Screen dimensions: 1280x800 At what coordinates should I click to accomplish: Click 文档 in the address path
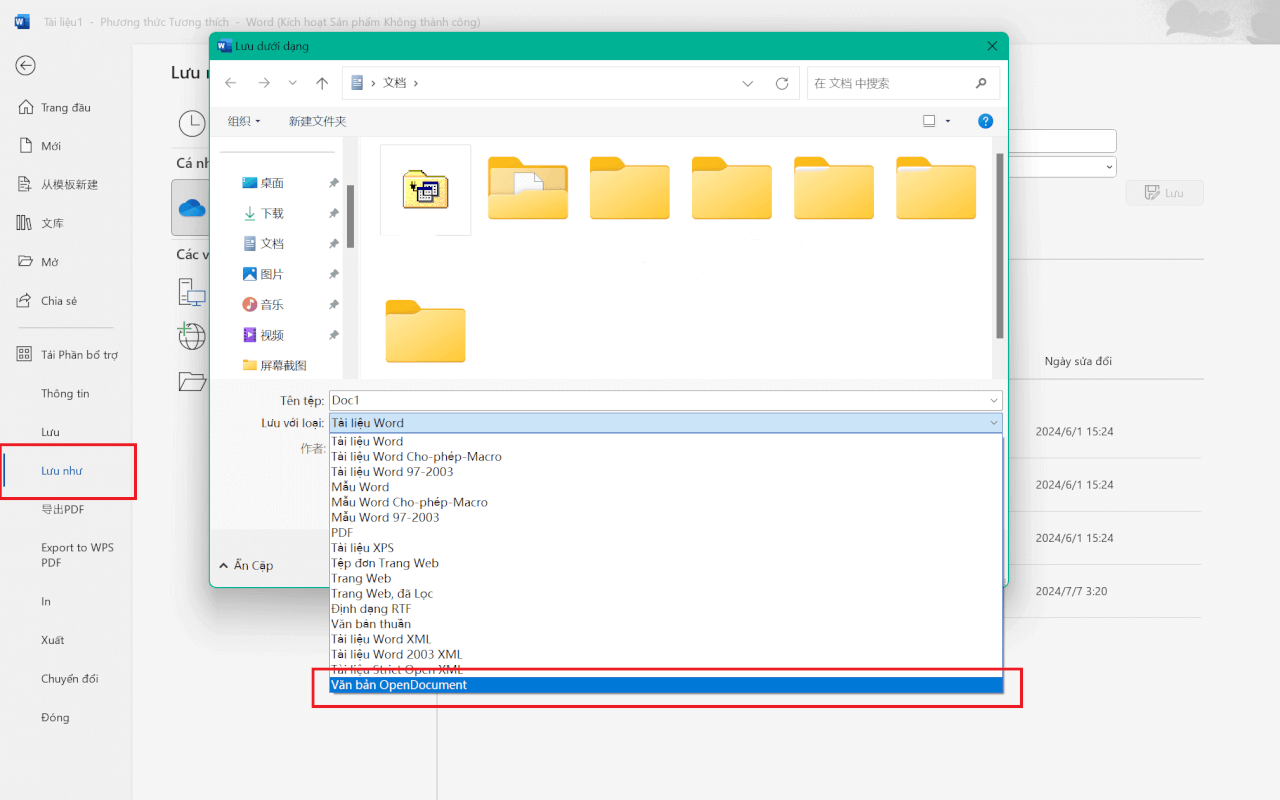(x=395, y=83)
